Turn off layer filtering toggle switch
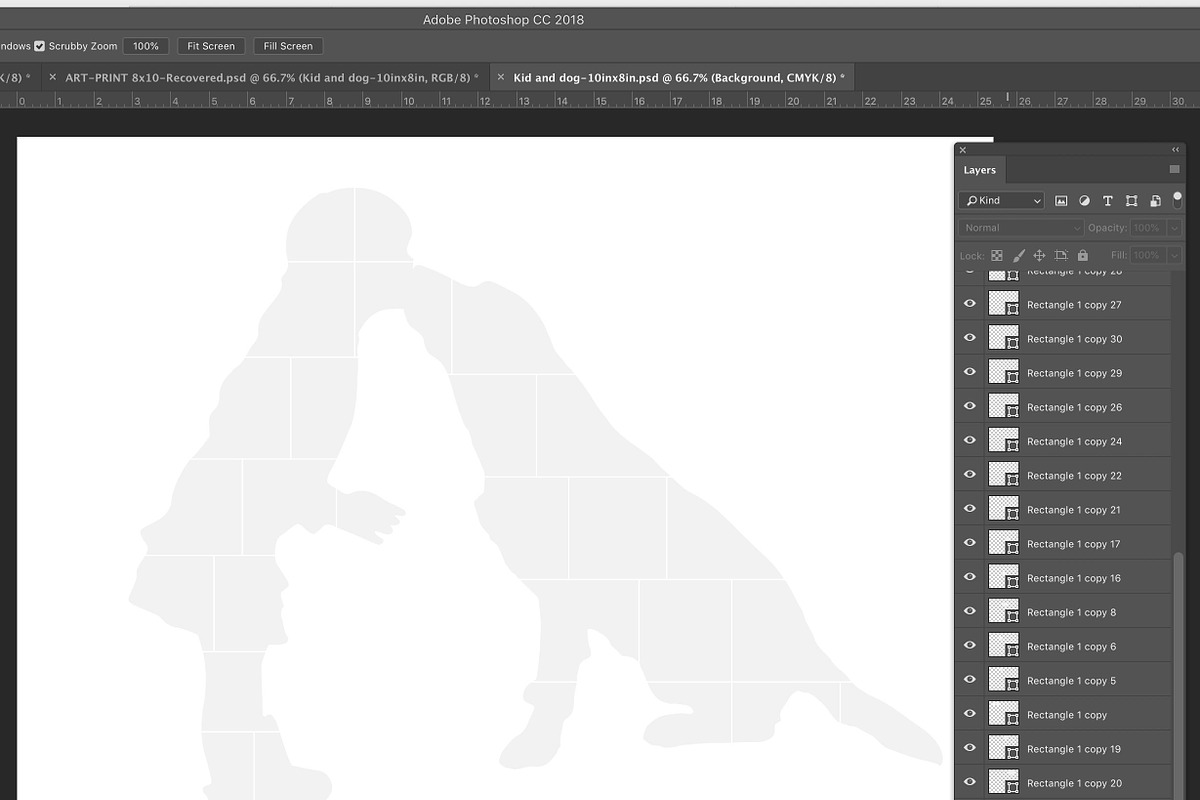Screen dimensions: 1200x800 click(x=1177, y=200)
